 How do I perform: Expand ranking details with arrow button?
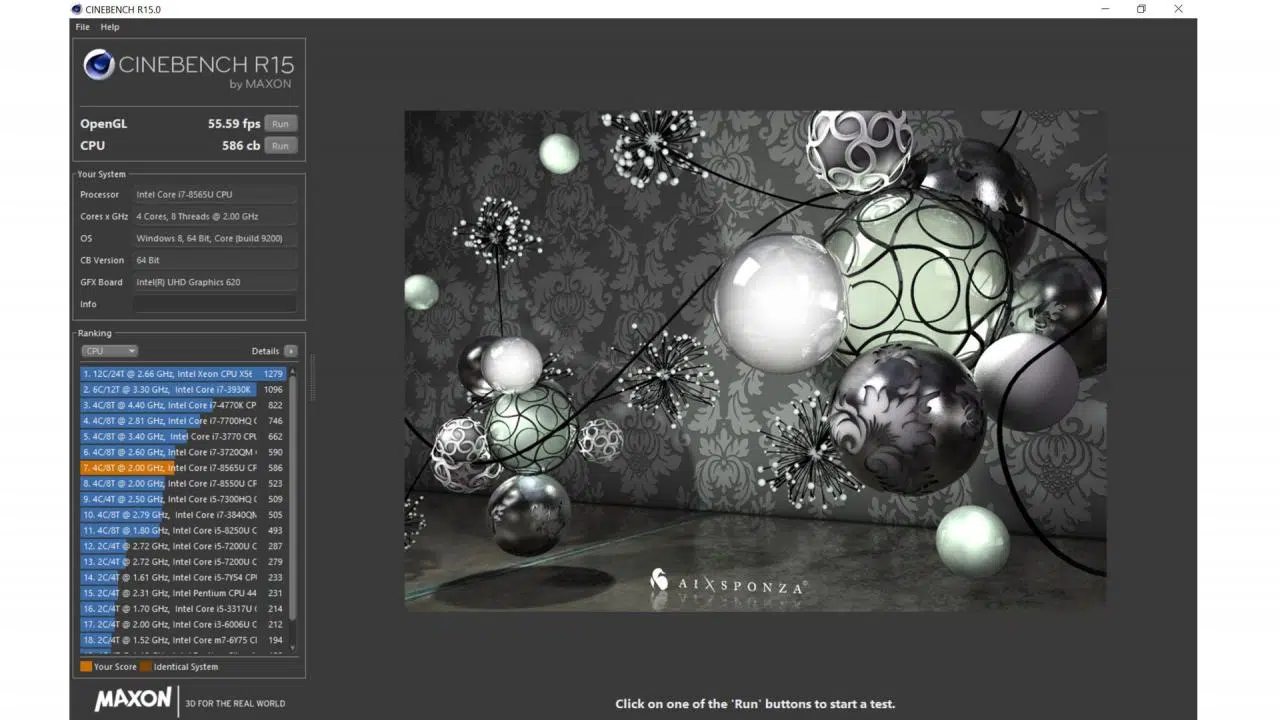click(290, 351)
